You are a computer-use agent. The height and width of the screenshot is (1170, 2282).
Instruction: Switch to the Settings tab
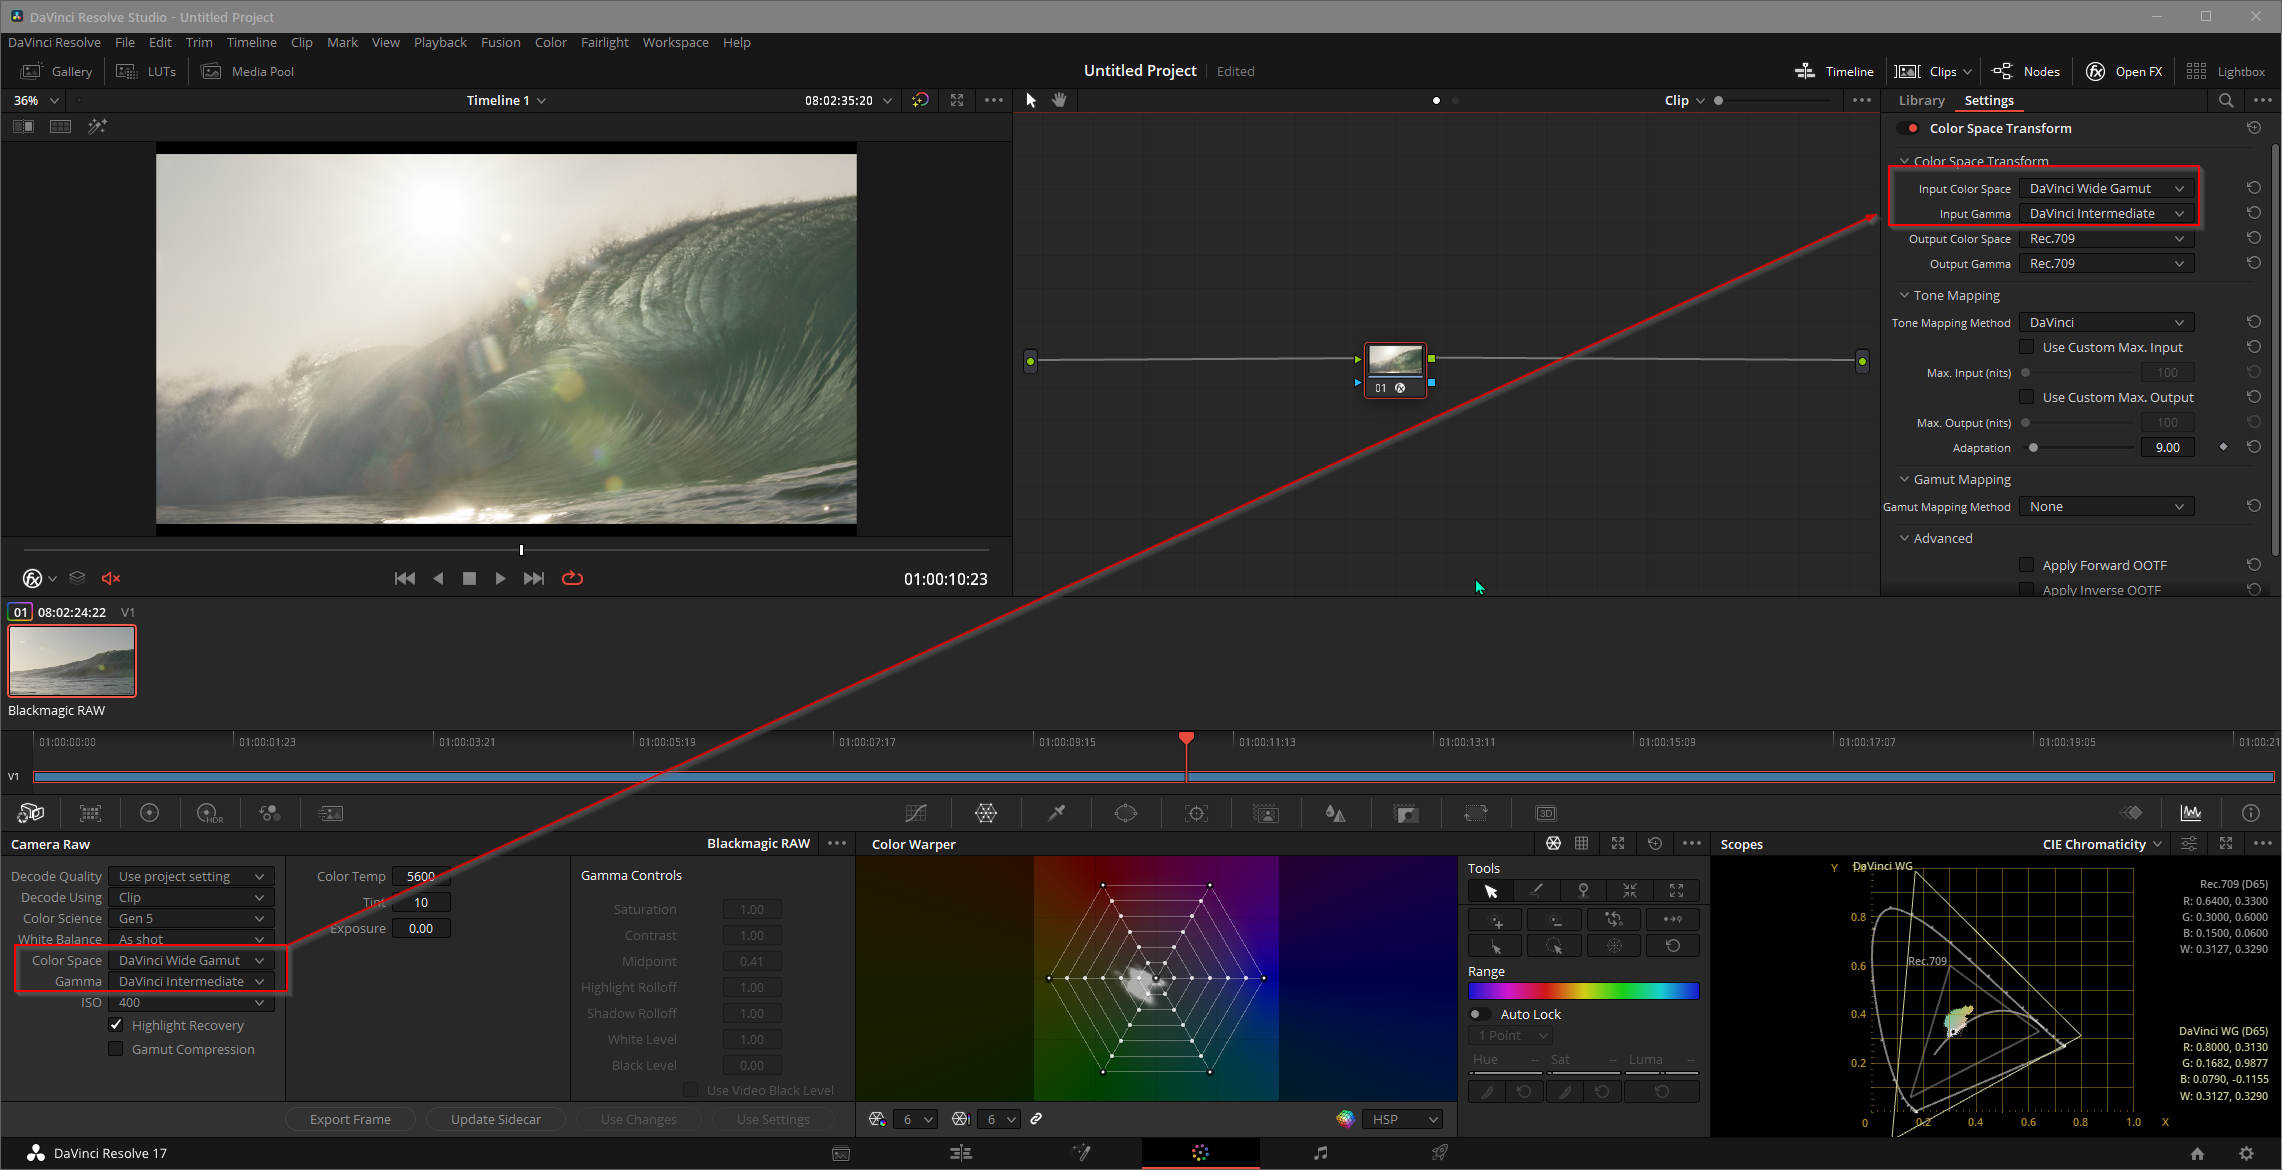tap(1988, 100)
